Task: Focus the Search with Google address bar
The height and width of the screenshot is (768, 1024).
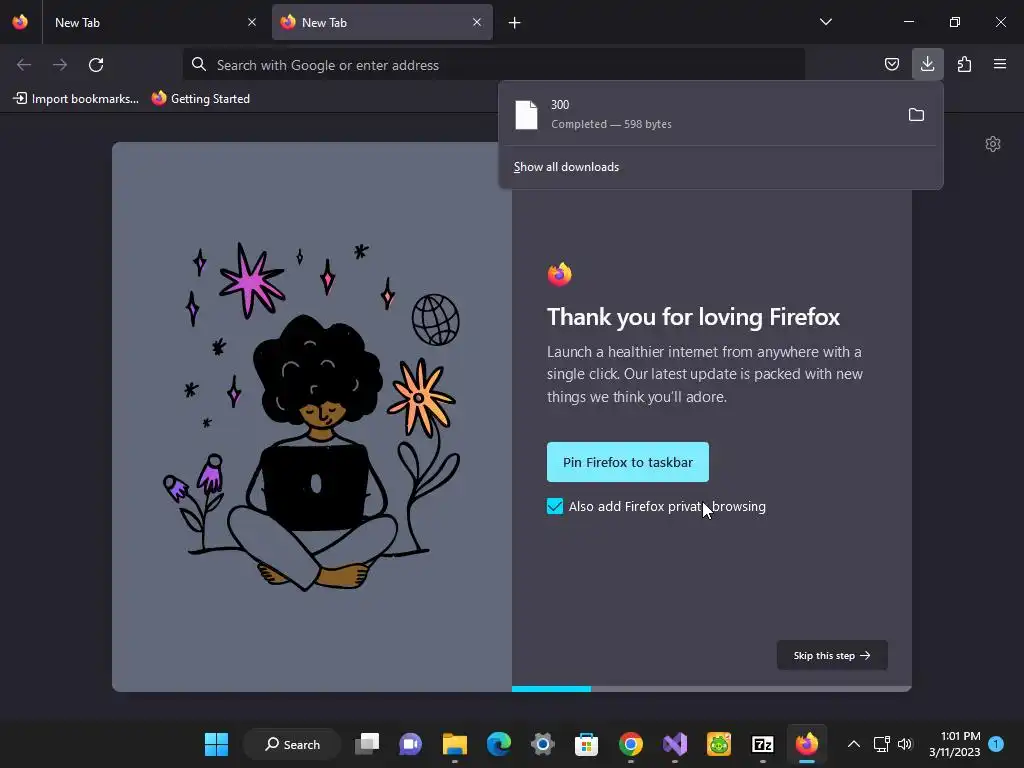Action: 494,65
